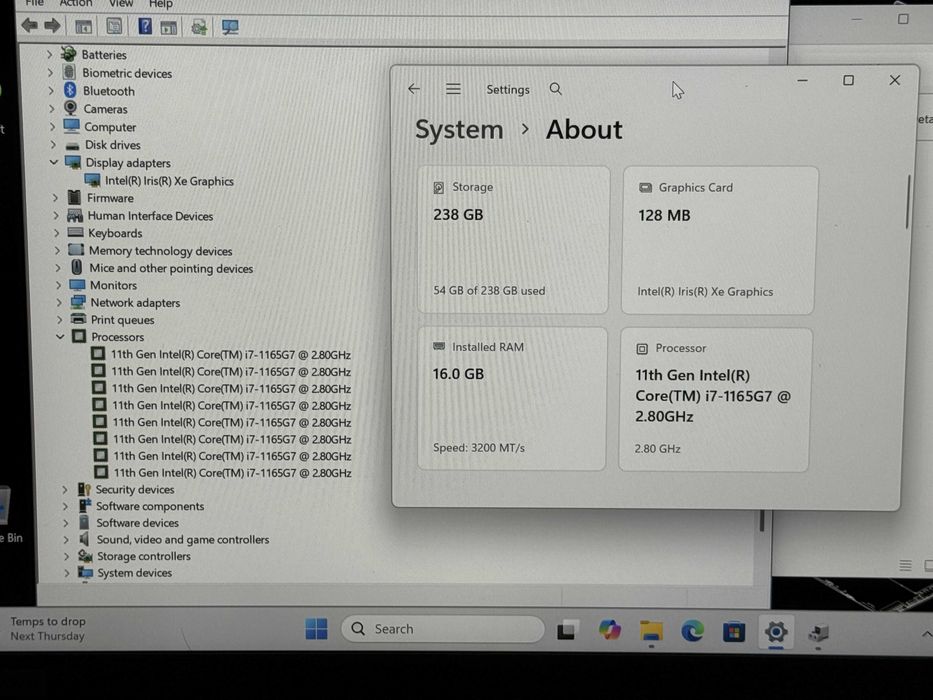Click the Storage card showing 238 GB
Image resolution: width=933 pixels, height=700 pixels.
point(513,240)
